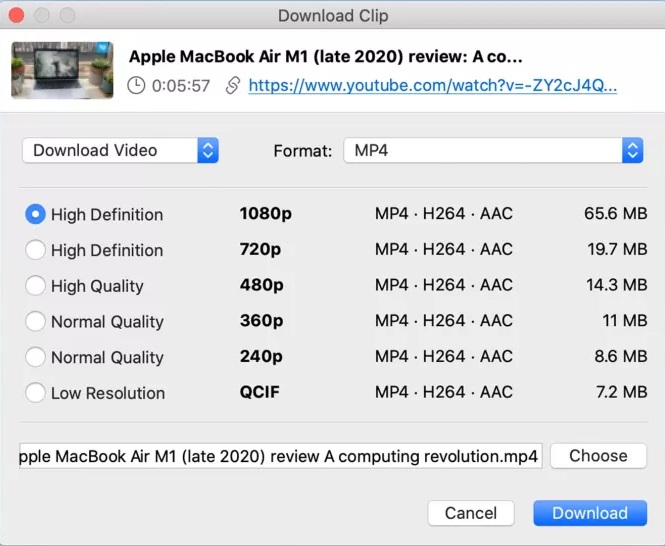Pick the 360p Normal Quality radio option
The width and height of the screenshot is (665, 546).
coord(35,321)
